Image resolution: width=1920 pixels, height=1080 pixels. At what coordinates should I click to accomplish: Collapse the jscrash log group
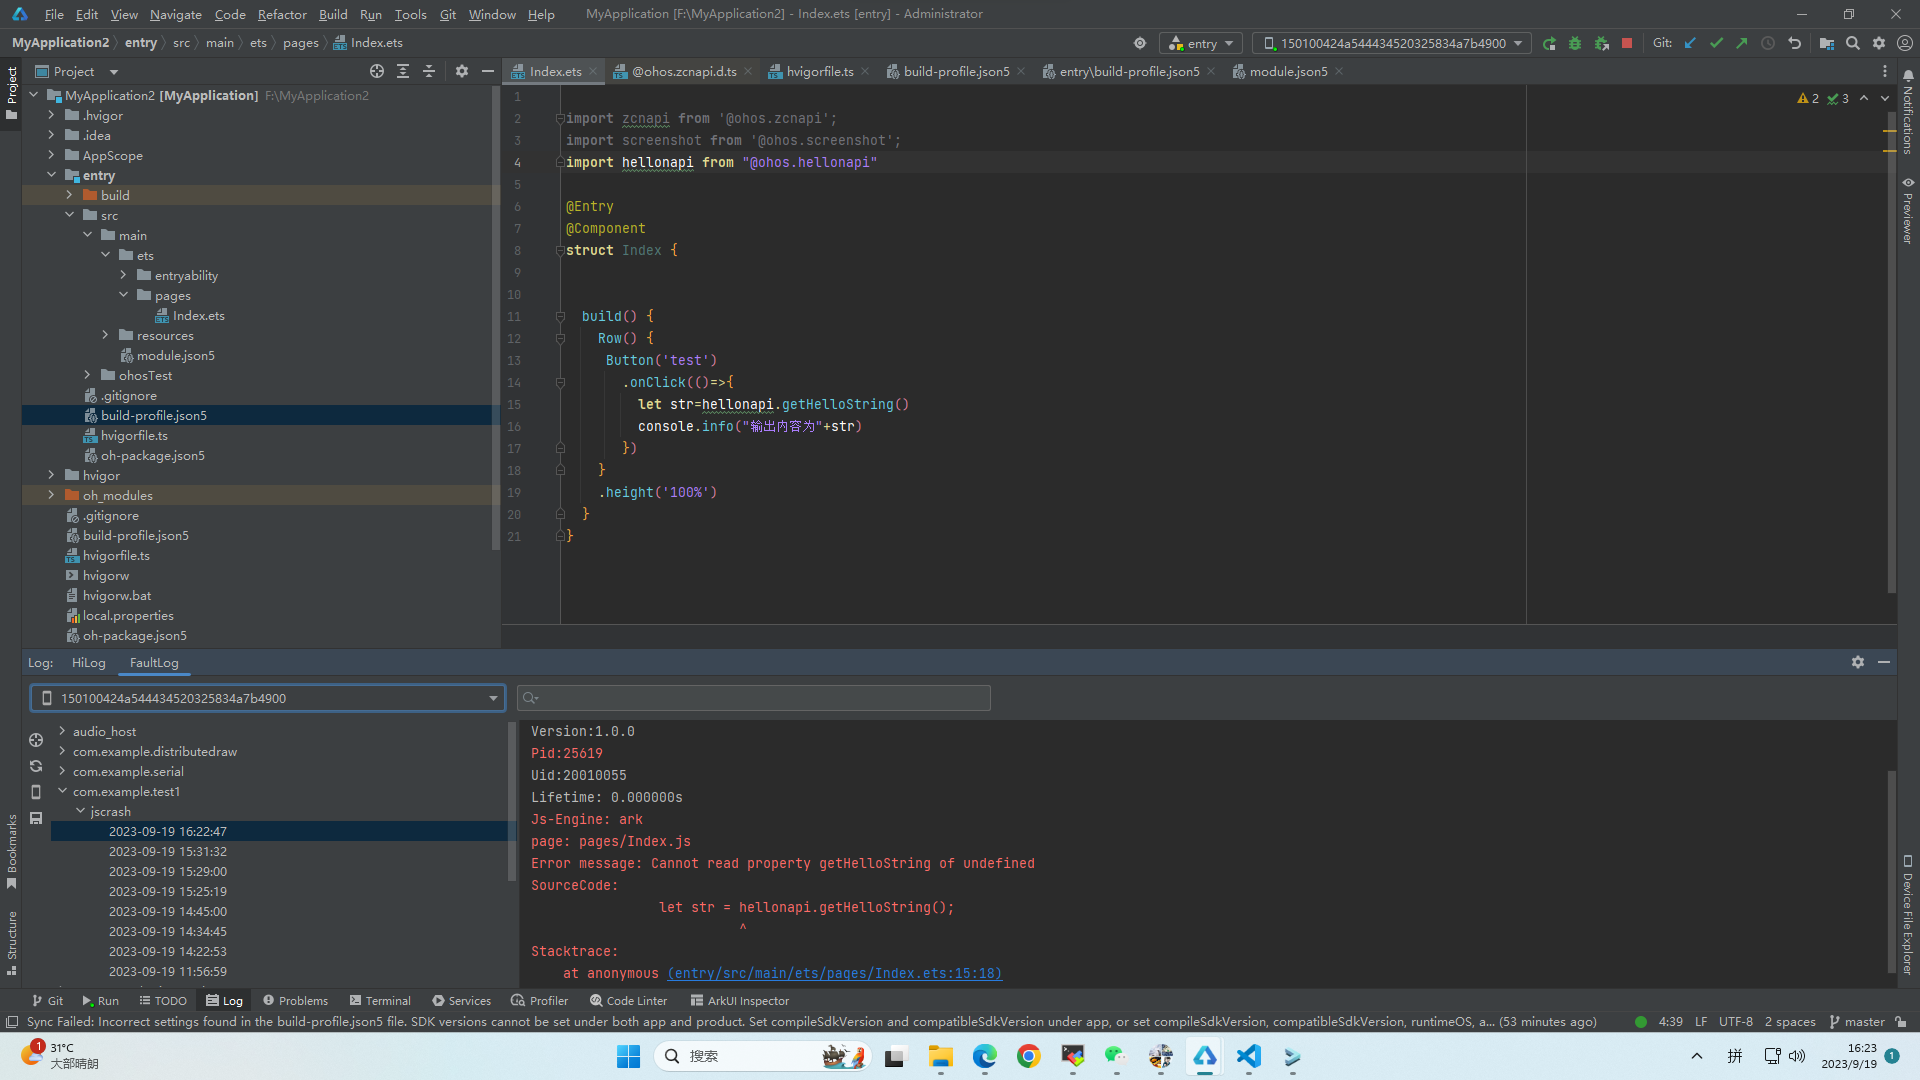point(81,811)
